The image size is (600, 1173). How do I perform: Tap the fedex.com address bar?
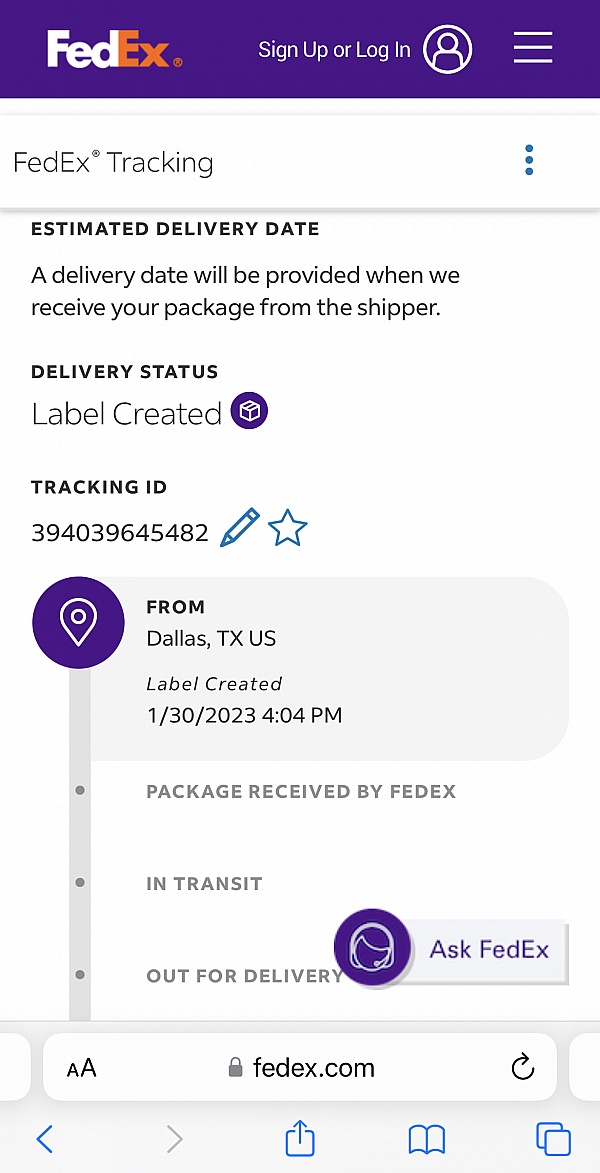(300, 1067)
